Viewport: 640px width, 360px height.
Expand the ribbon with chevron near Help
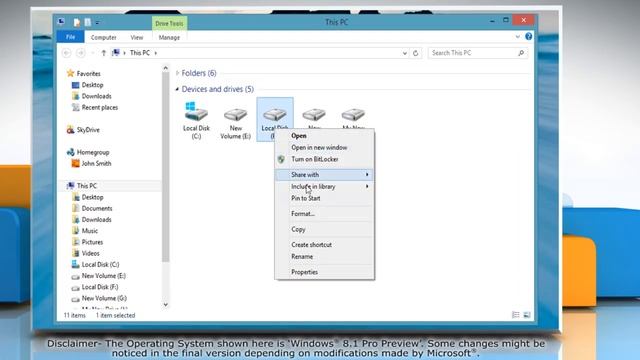coord(518,37)
